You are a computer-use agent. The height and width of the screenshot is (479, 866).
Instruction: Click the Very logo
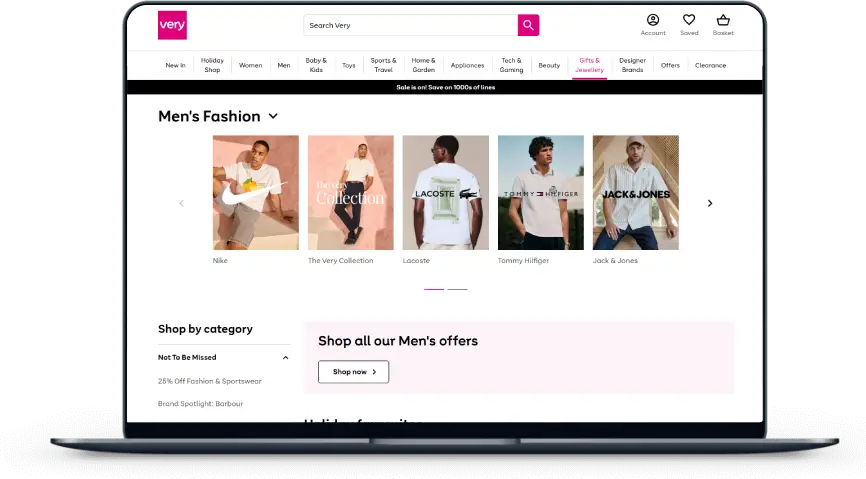pyautogui.click(x=172, y=25)
